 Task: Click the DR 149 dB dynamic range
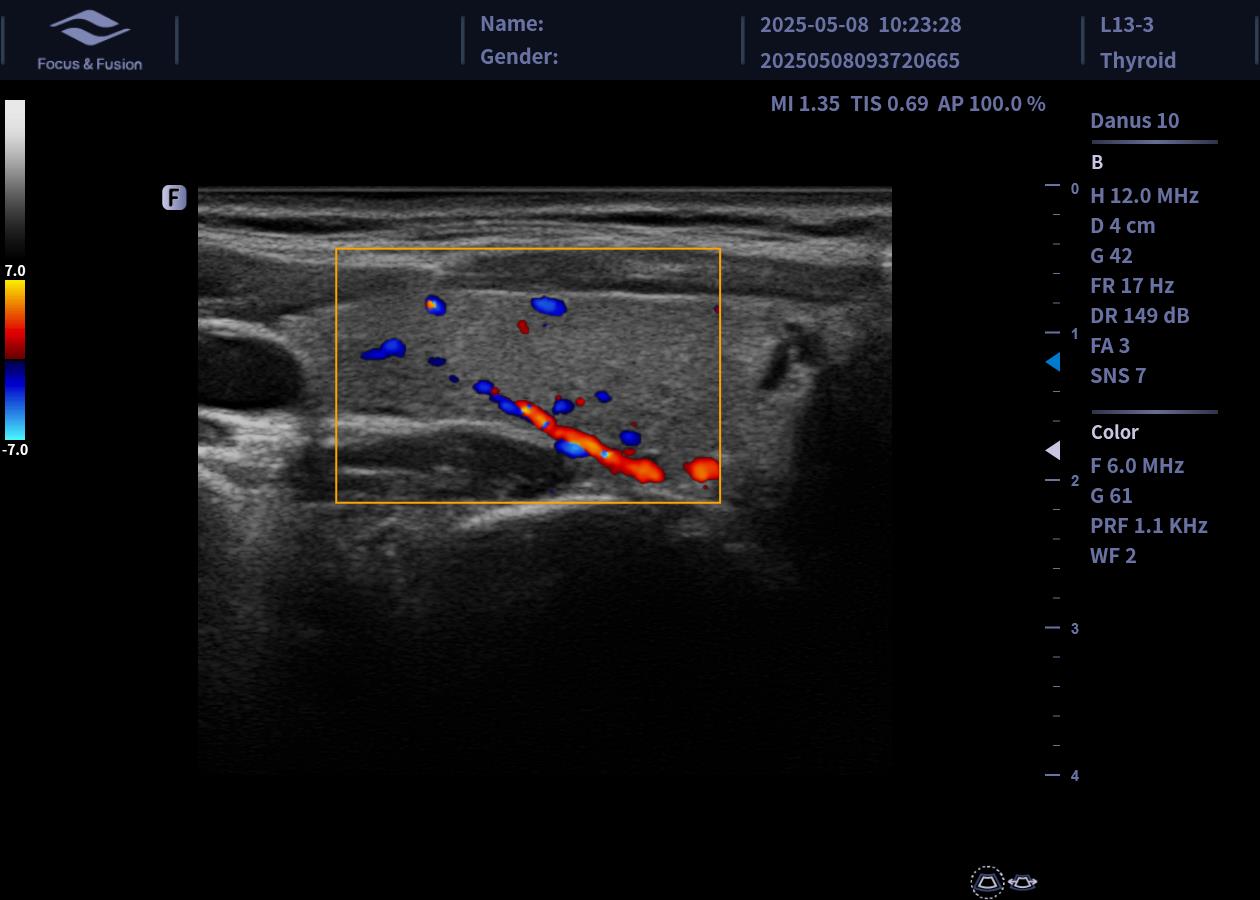[x=1140, y=315]
